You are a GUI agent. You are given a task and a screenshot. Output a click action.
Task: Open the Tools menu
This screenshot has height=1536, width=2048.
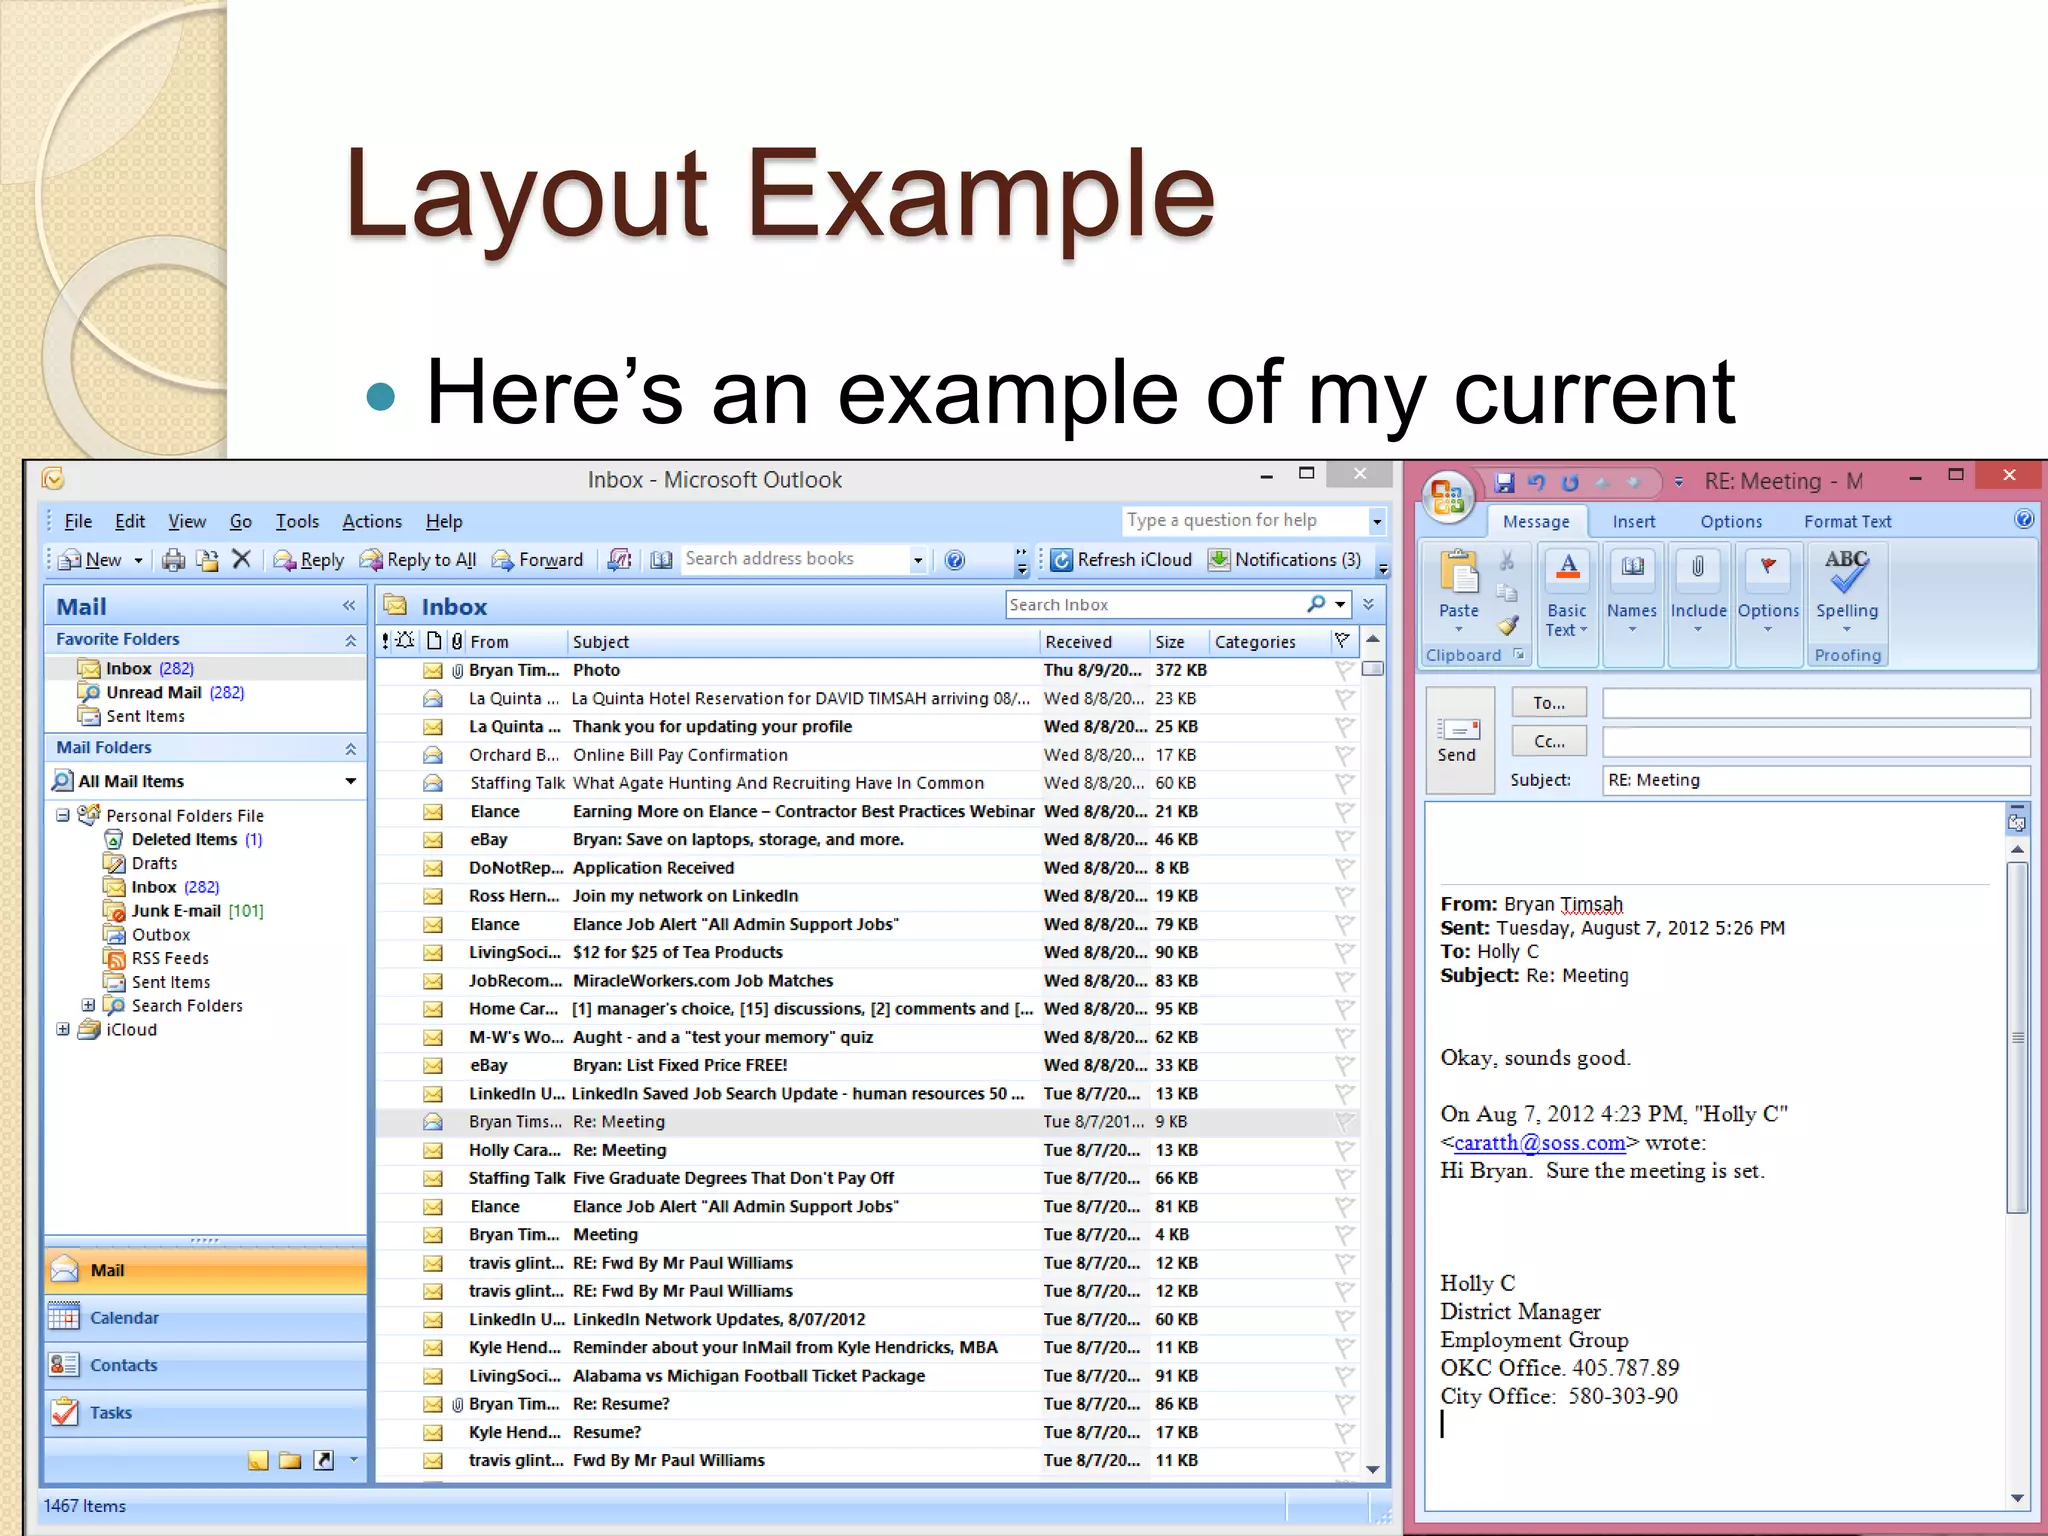[x=297, y=521]
